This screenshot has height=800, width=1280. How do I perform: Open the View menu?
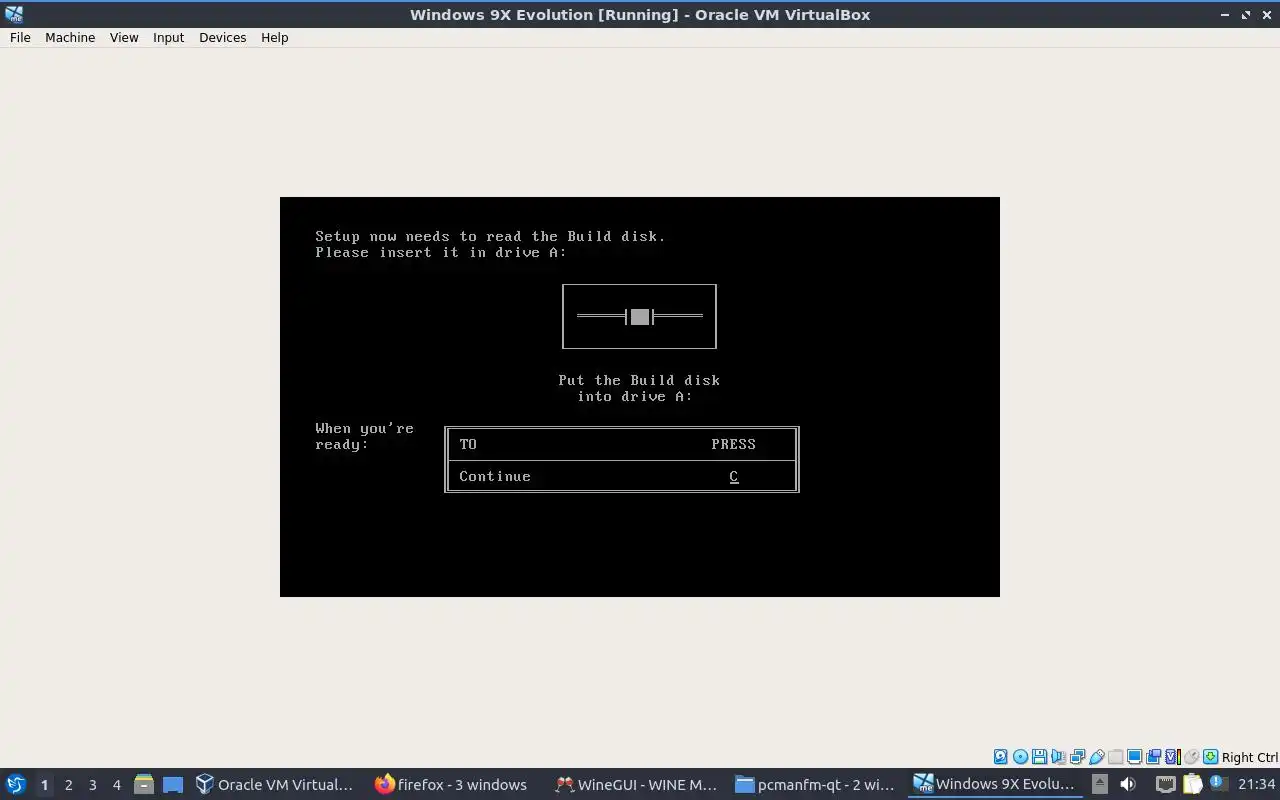point(124,37)
